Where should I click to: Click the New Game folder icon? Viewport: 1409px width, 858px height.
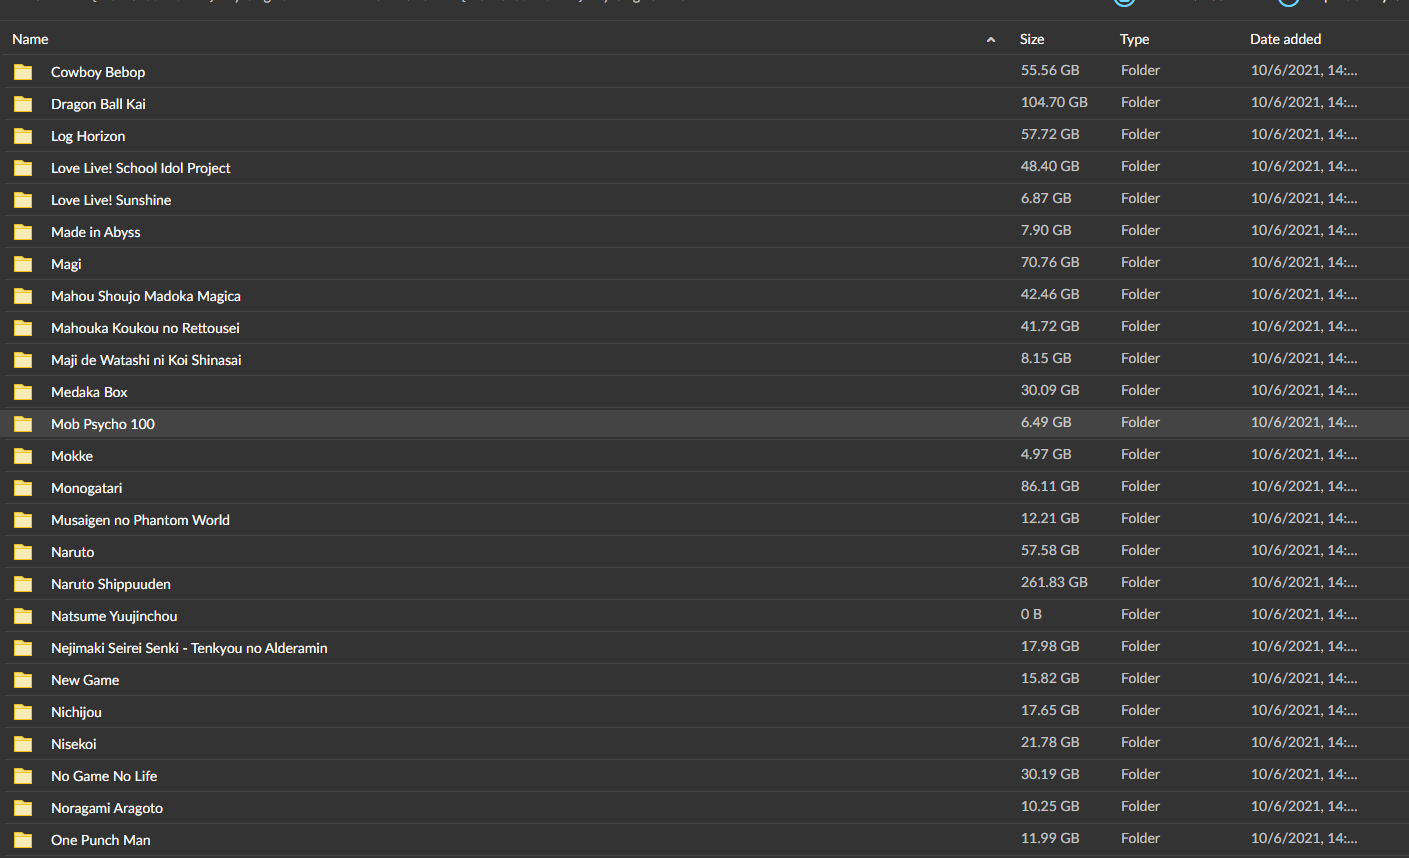(x=23, y=680)
